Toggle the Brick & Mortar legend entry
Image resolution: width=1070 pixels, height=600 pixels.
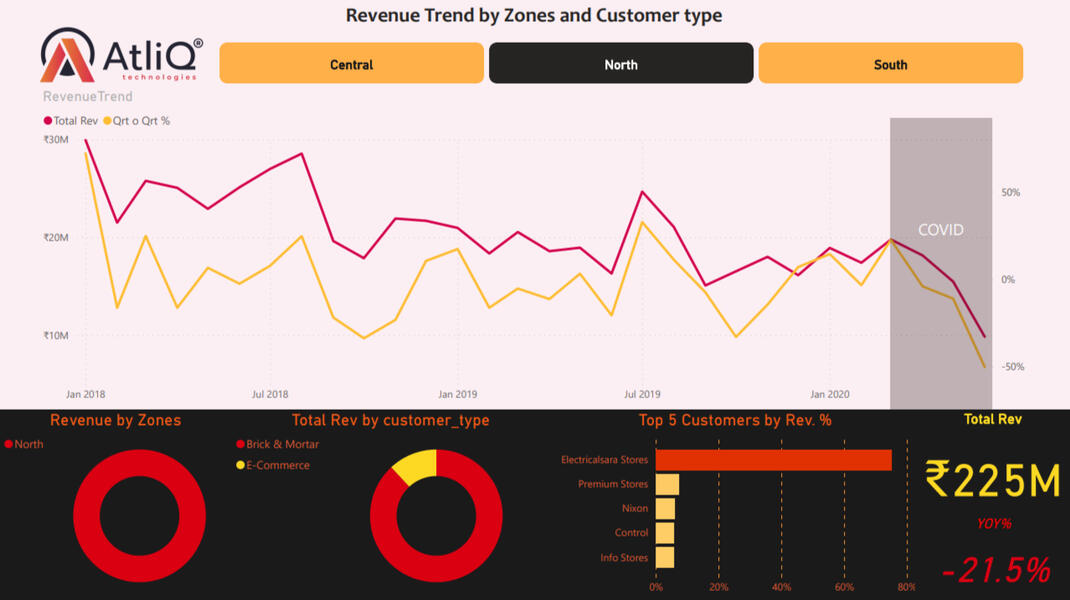click(240, 444)
